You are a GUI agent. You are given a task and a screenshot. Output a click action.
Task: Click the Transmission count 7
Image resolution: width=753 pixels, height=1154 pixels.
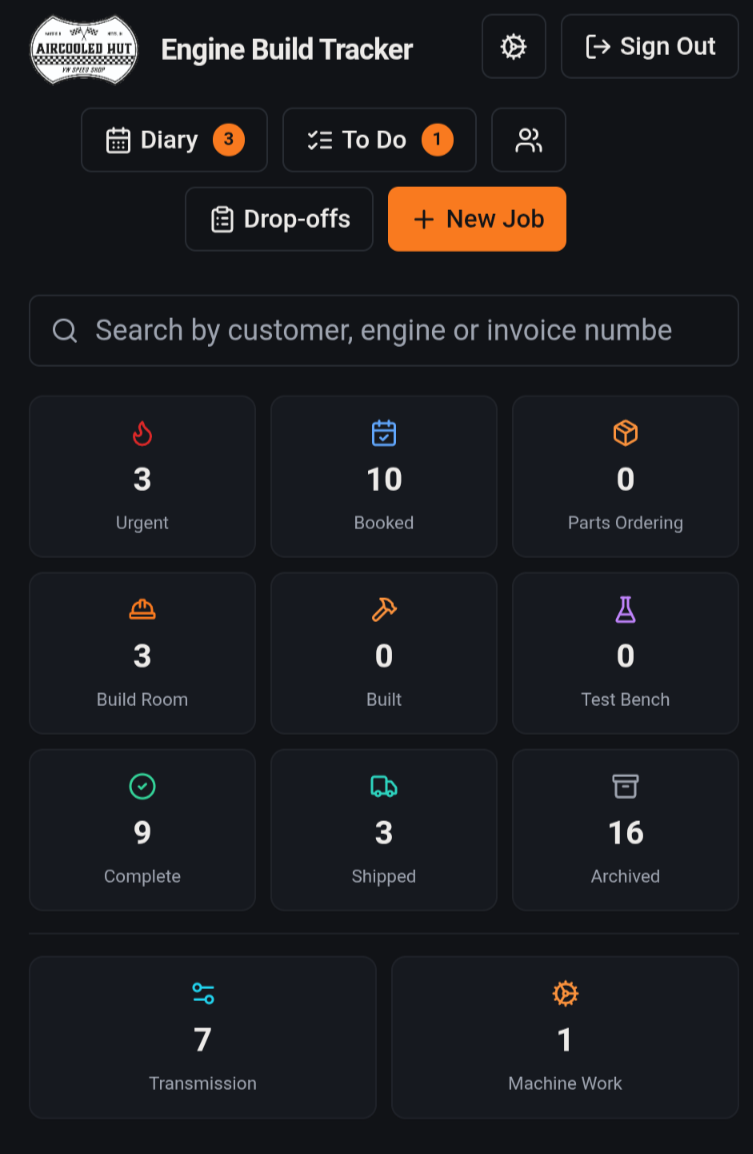(x=202, y=1040)
